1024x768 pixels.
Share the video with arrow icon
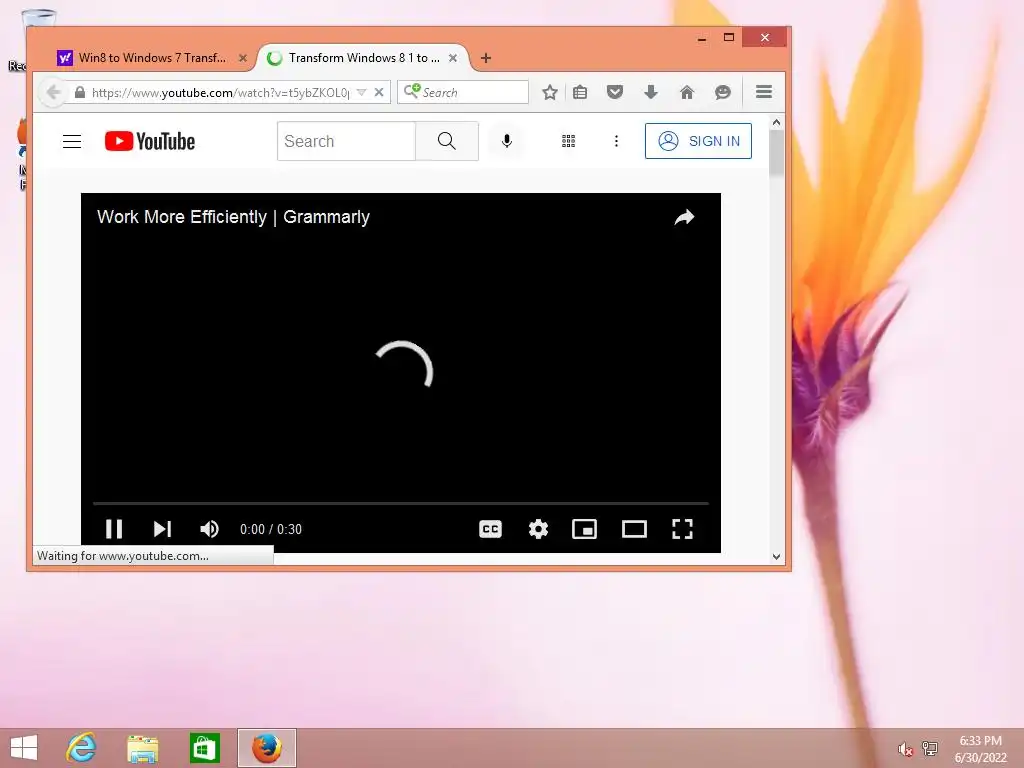[684, 217]
